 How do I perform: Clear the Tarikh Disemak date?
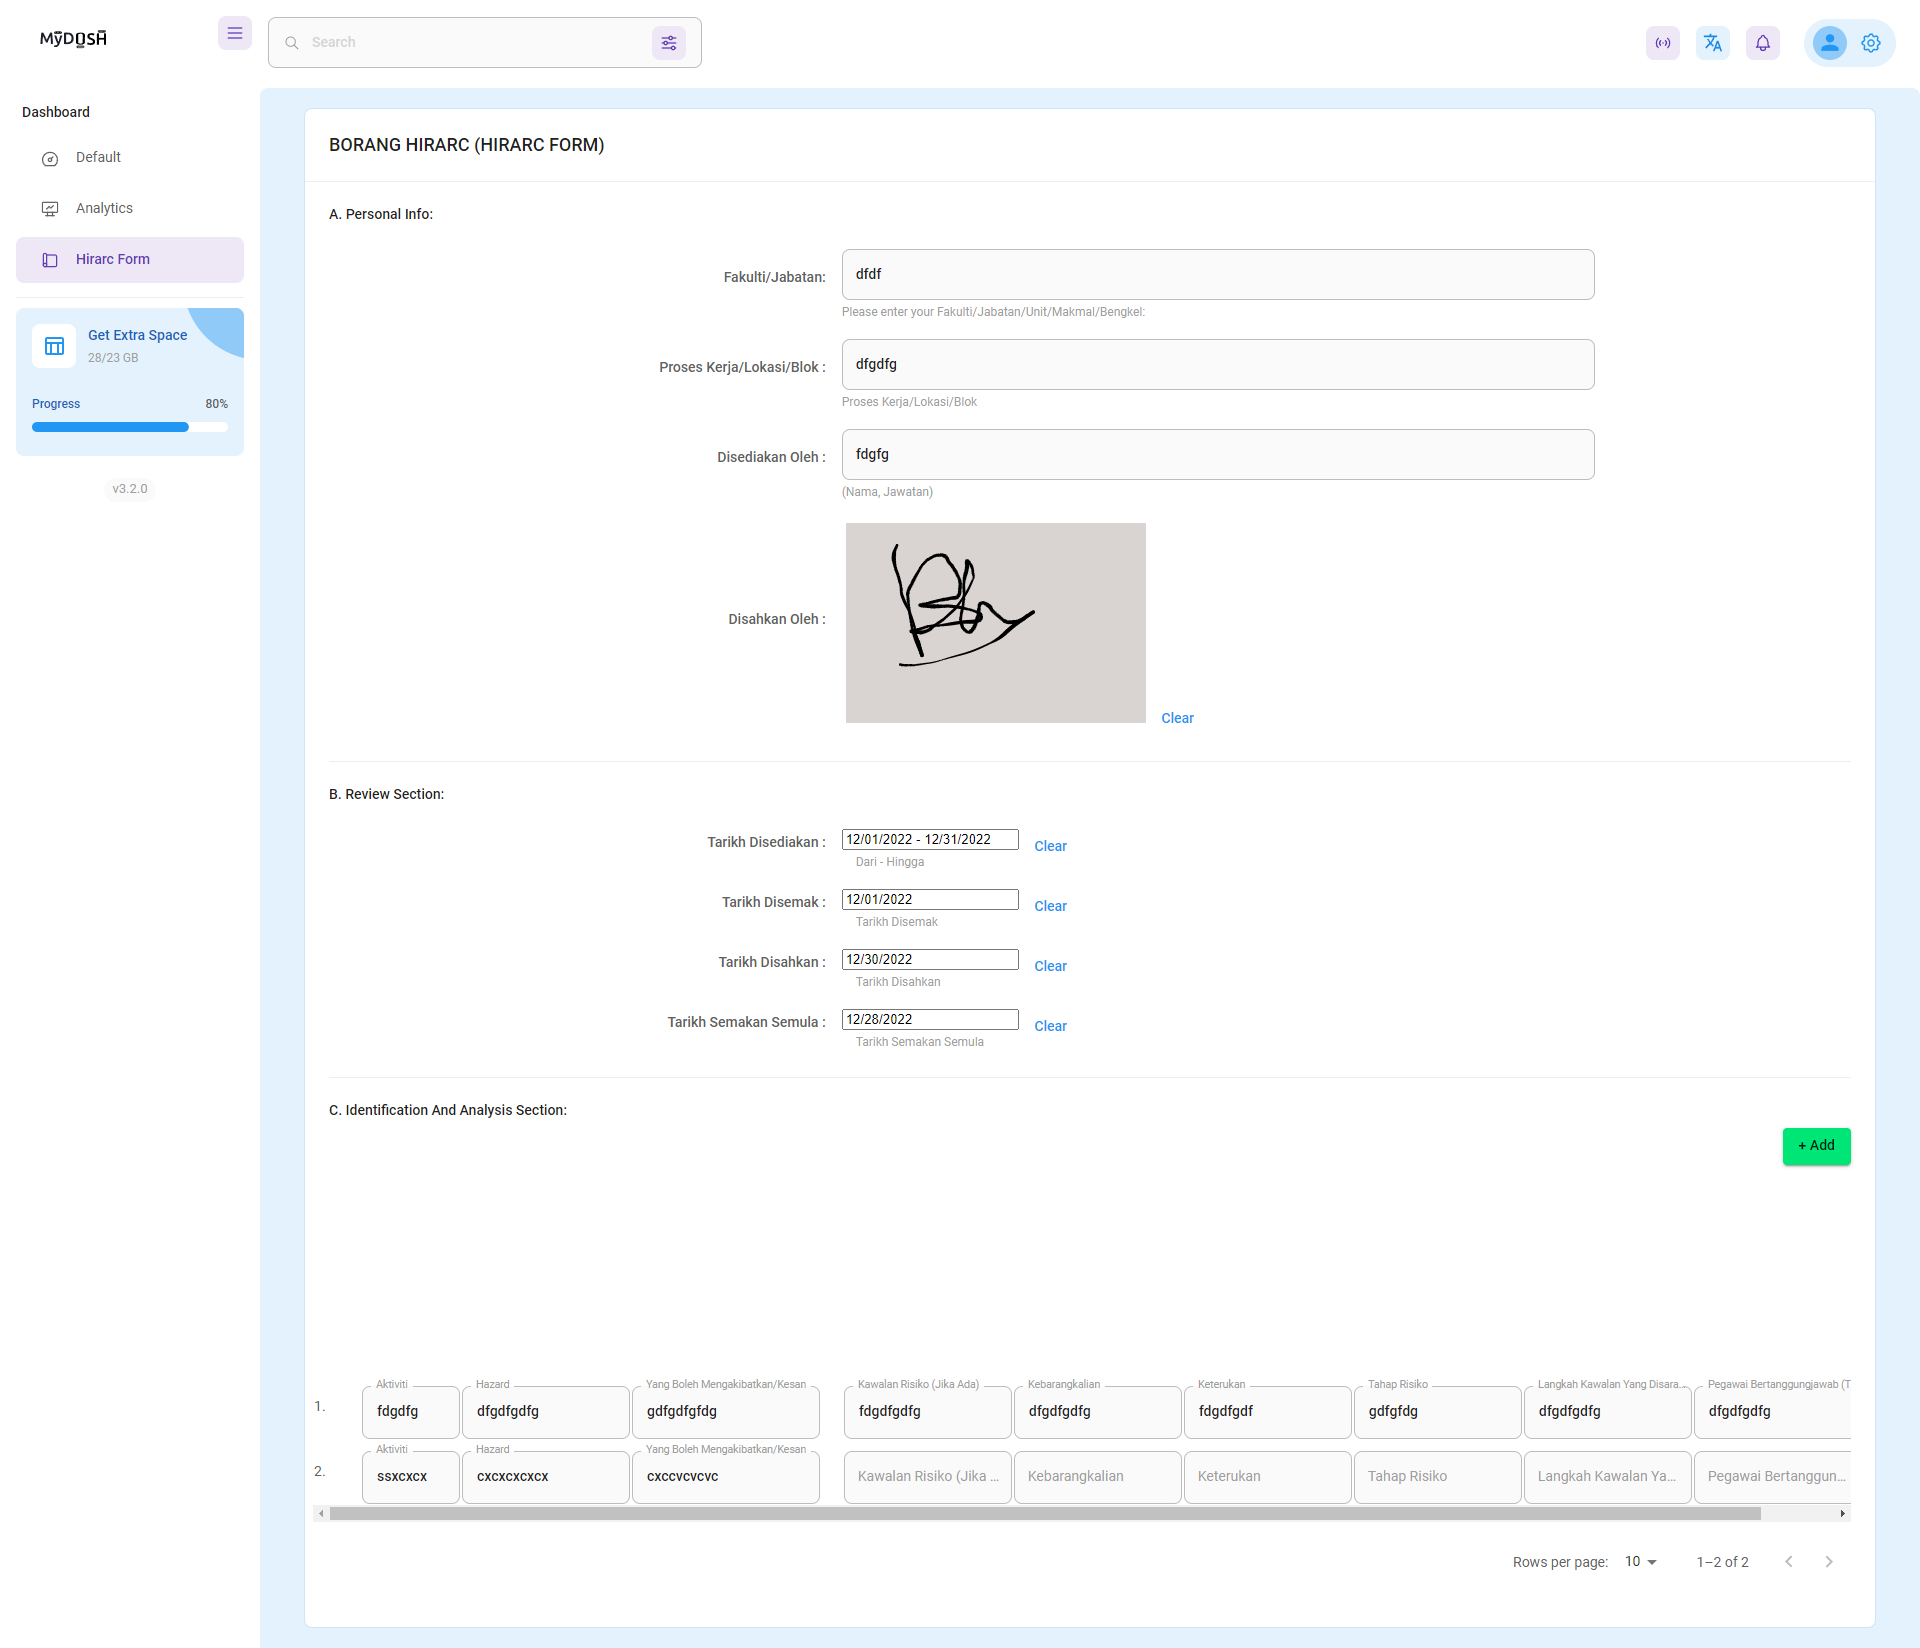point(1050,907)
